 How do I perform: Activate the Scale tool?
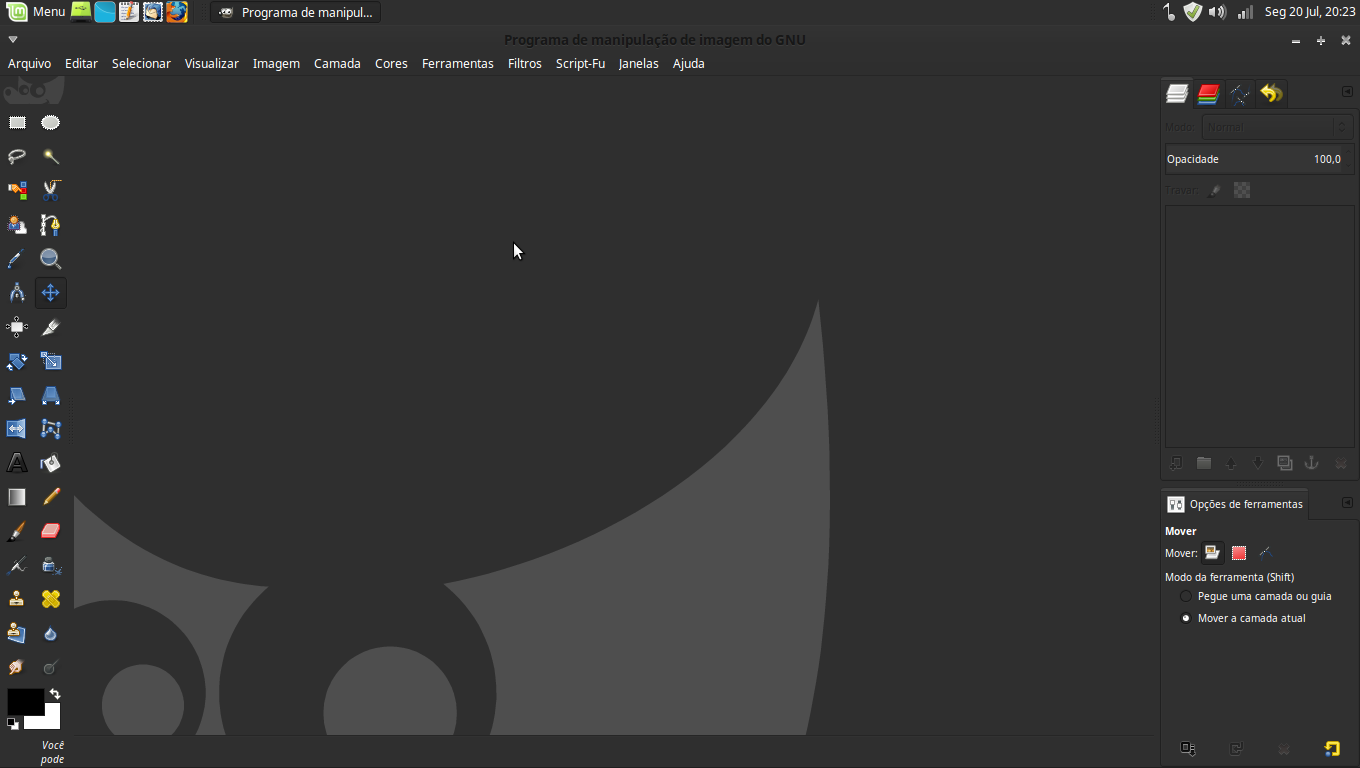(x=51, y=361)
